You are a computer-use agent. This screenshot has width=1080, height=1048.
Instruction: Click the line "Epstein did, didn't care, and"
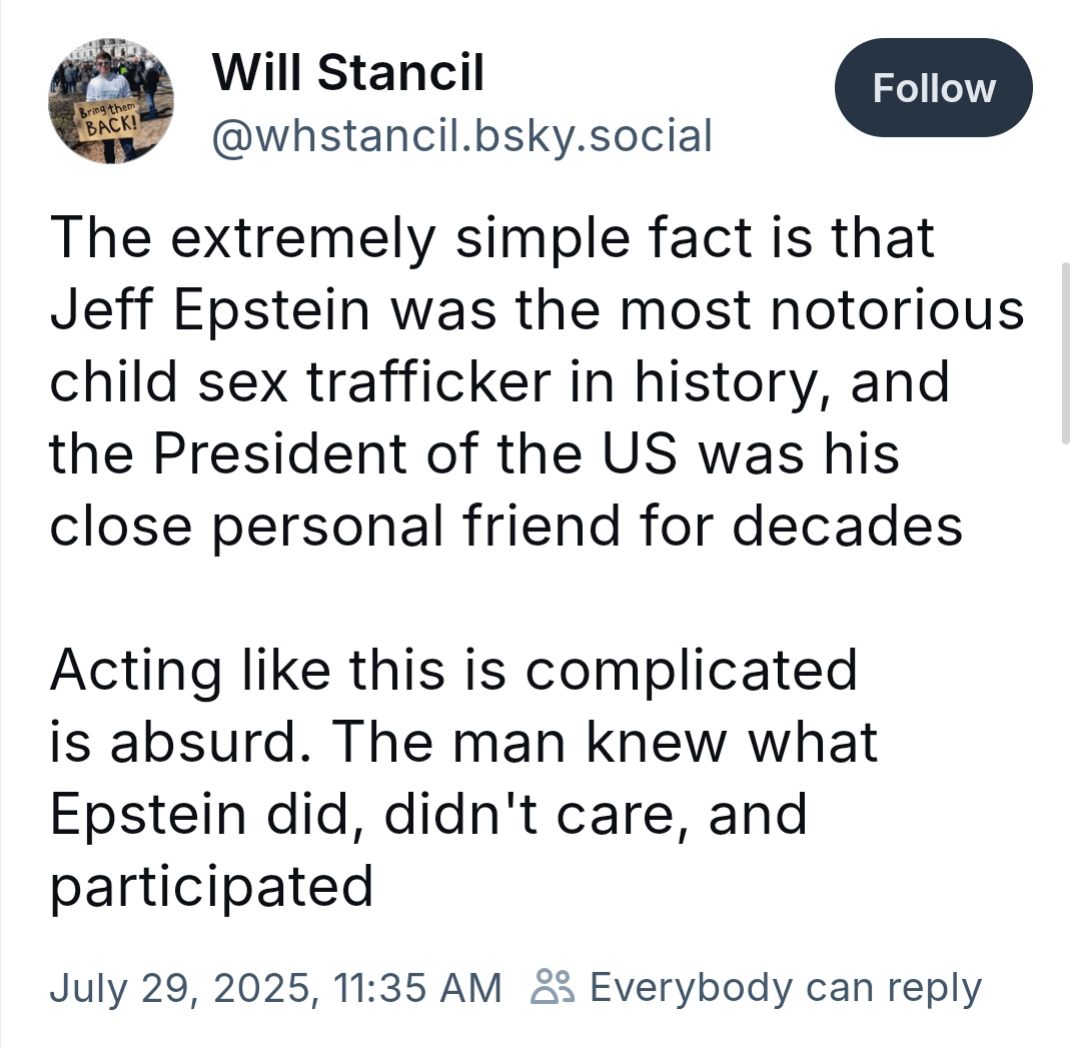tap(428, 814)
